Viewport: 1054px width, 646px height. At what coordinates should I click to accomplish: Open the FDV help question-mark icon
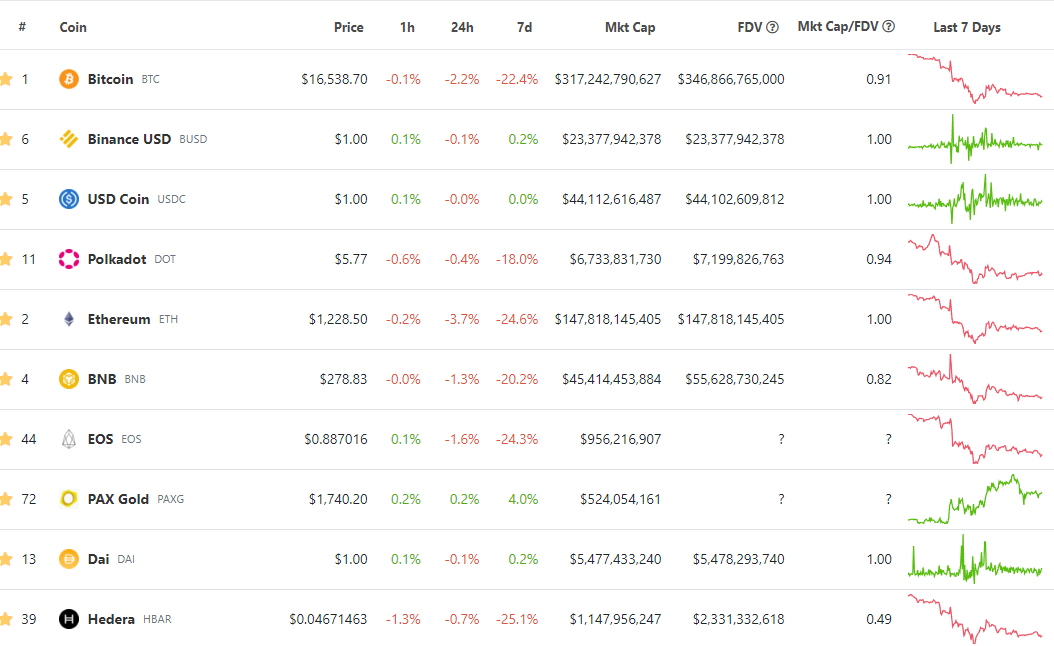pyautogui.click(x=772, y=27)
